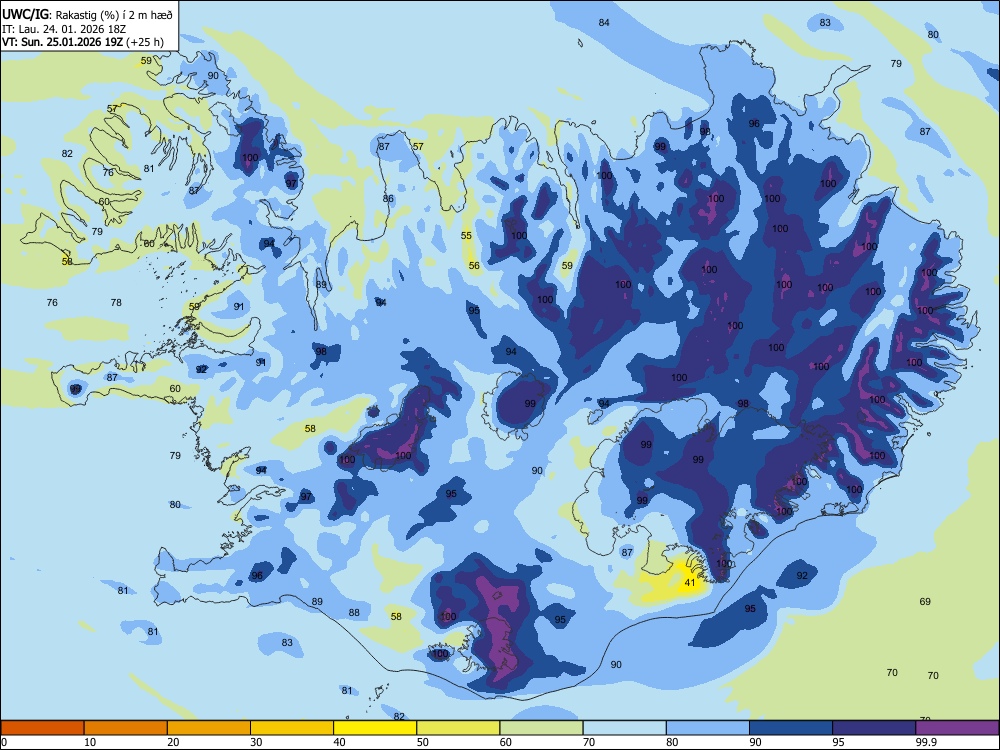This screenshot has height=750, width=1000.
Task: Click the '78' value over the western sea
Action: pos(116,302)
